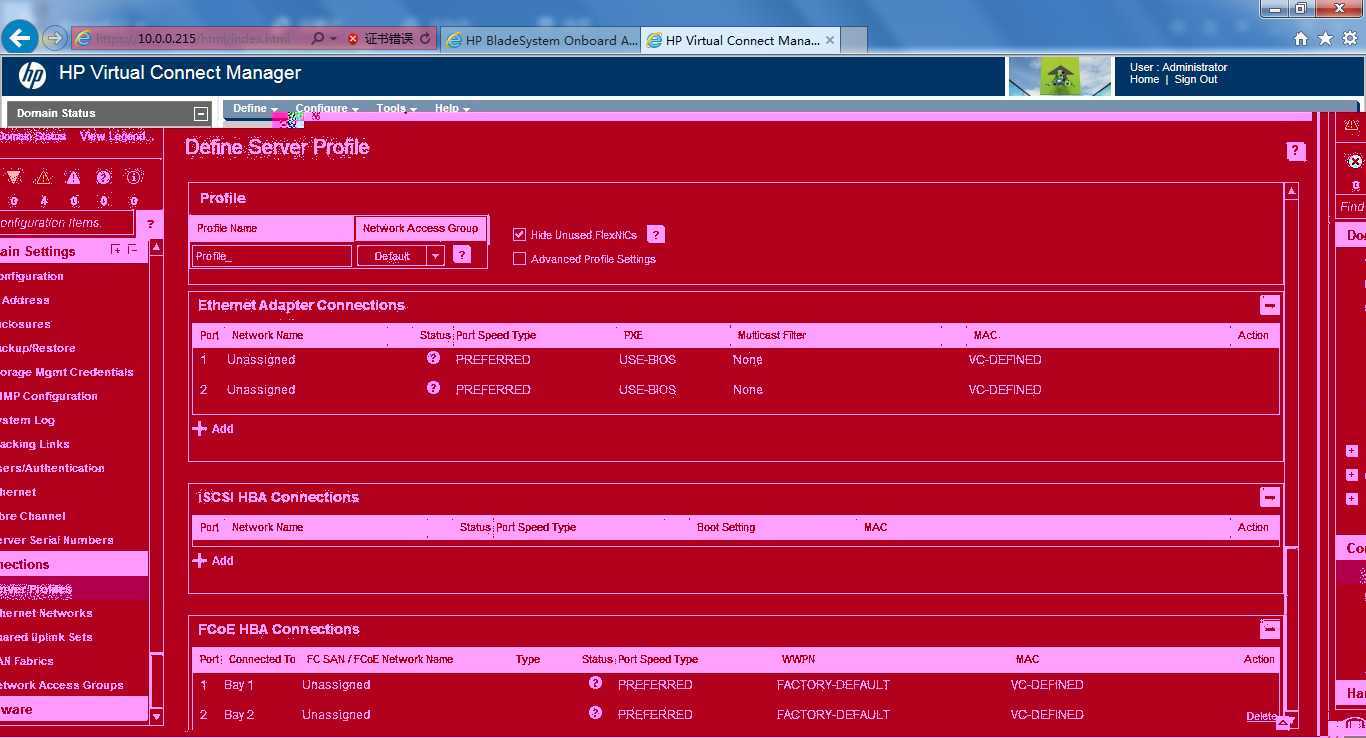
Task: Go back with the browser back arrow
Action: pyautogui.click(x=20, y=38)
